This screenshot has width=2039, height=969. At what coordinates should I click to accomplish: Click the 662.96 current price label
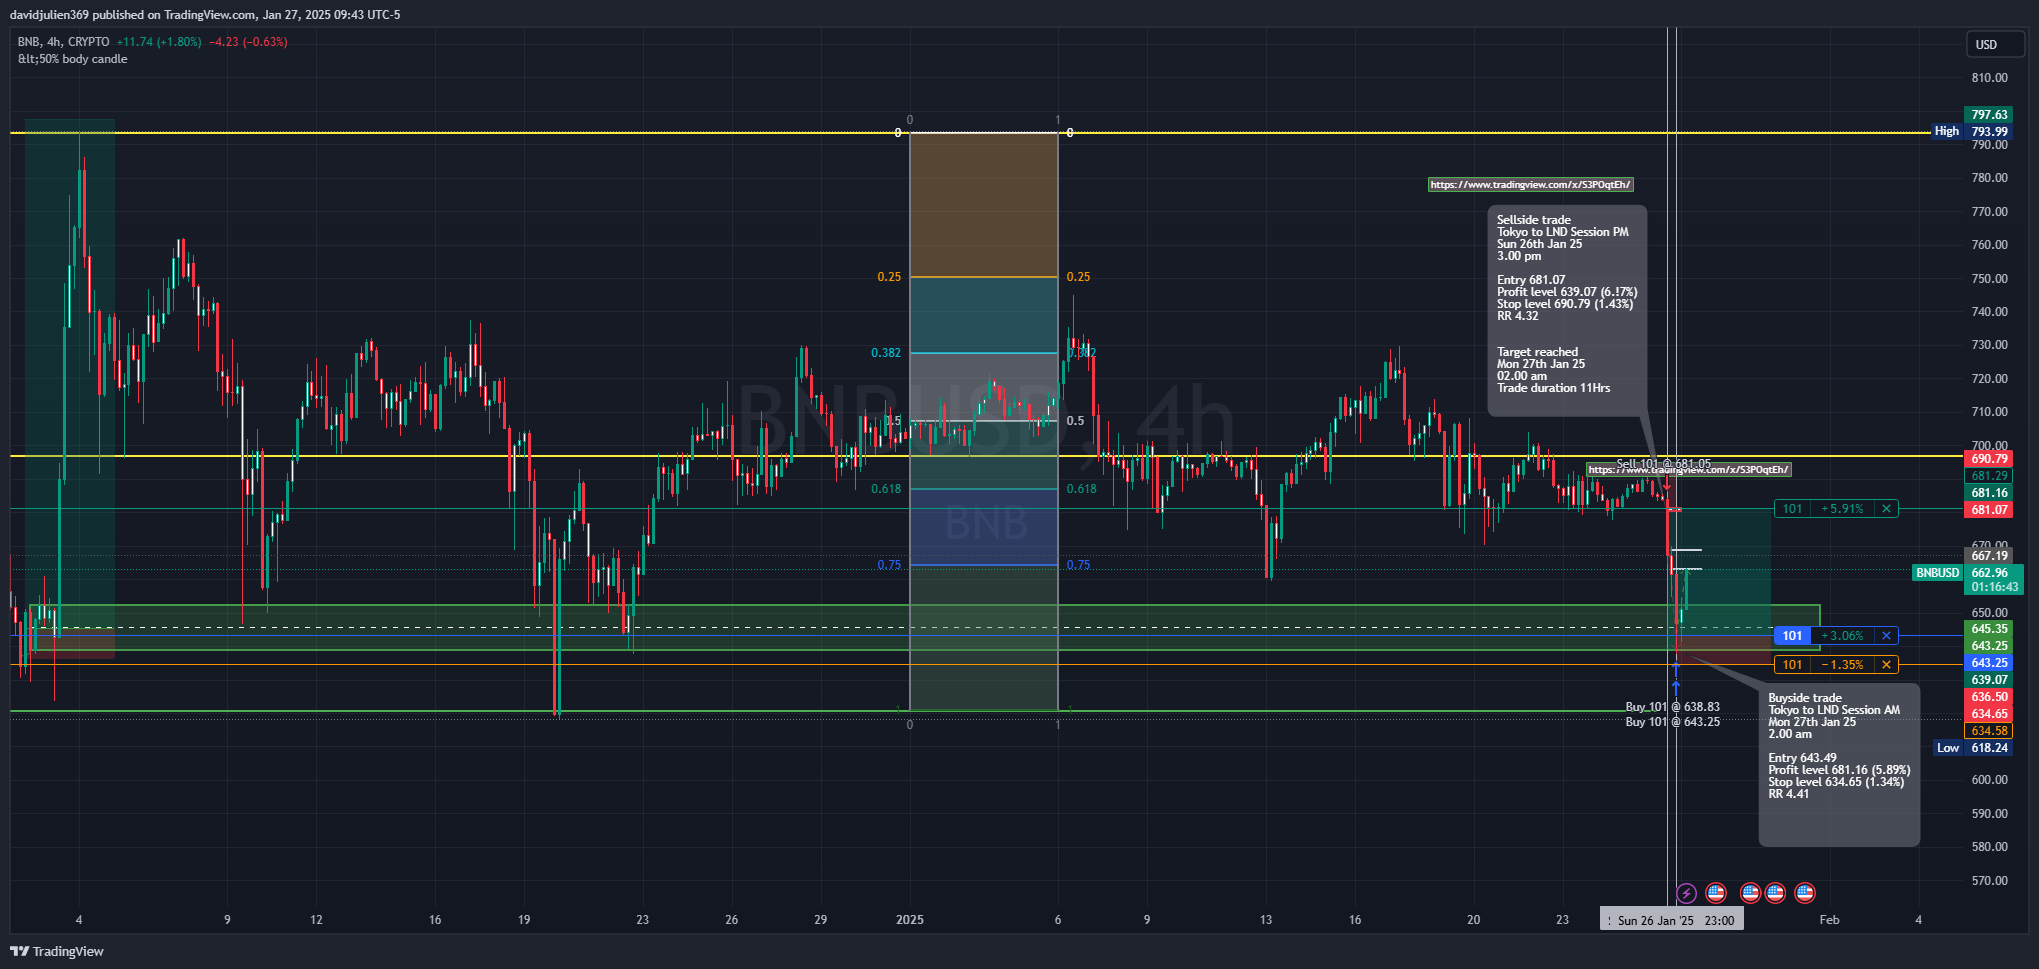(1990, 573)
